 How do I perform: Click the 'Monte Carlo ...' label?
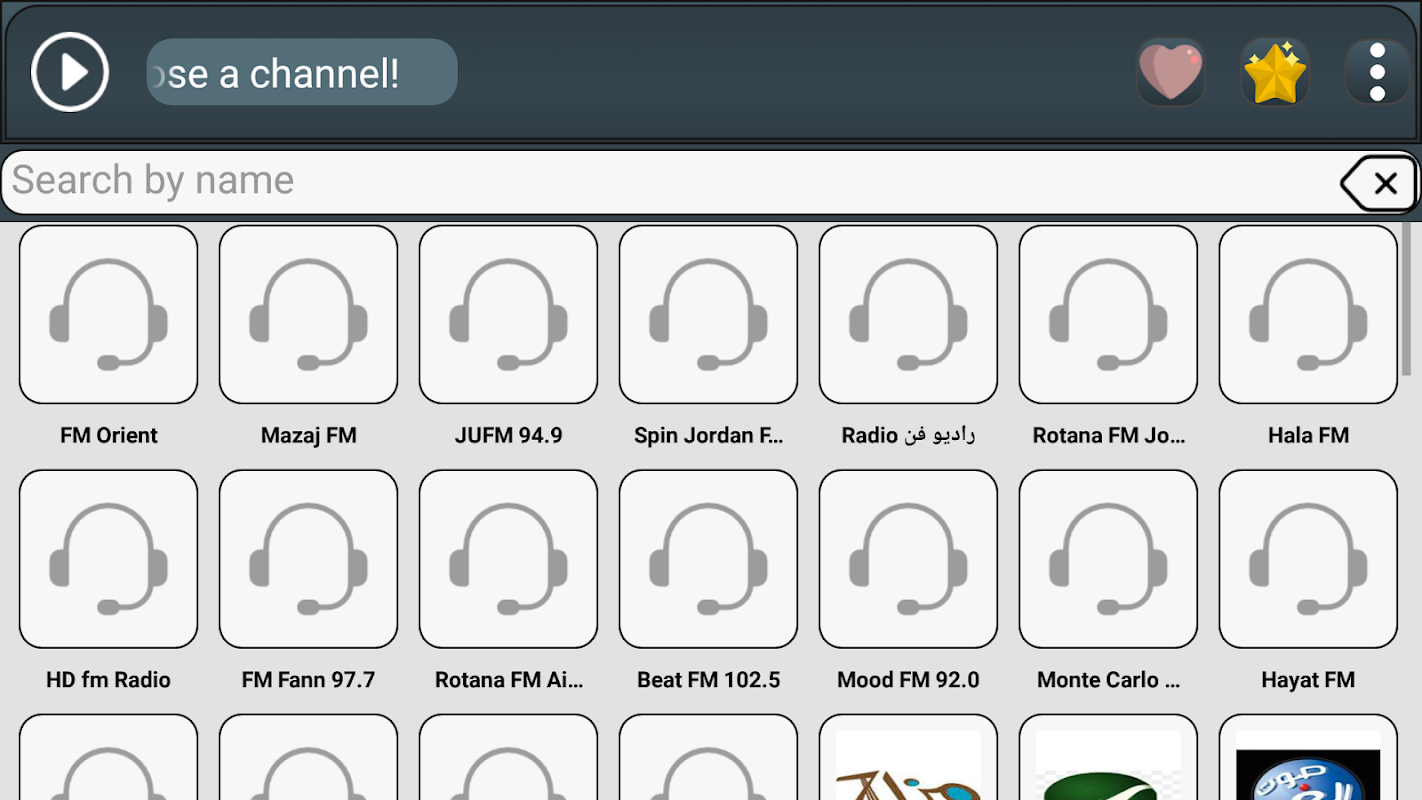[1108, 680]
